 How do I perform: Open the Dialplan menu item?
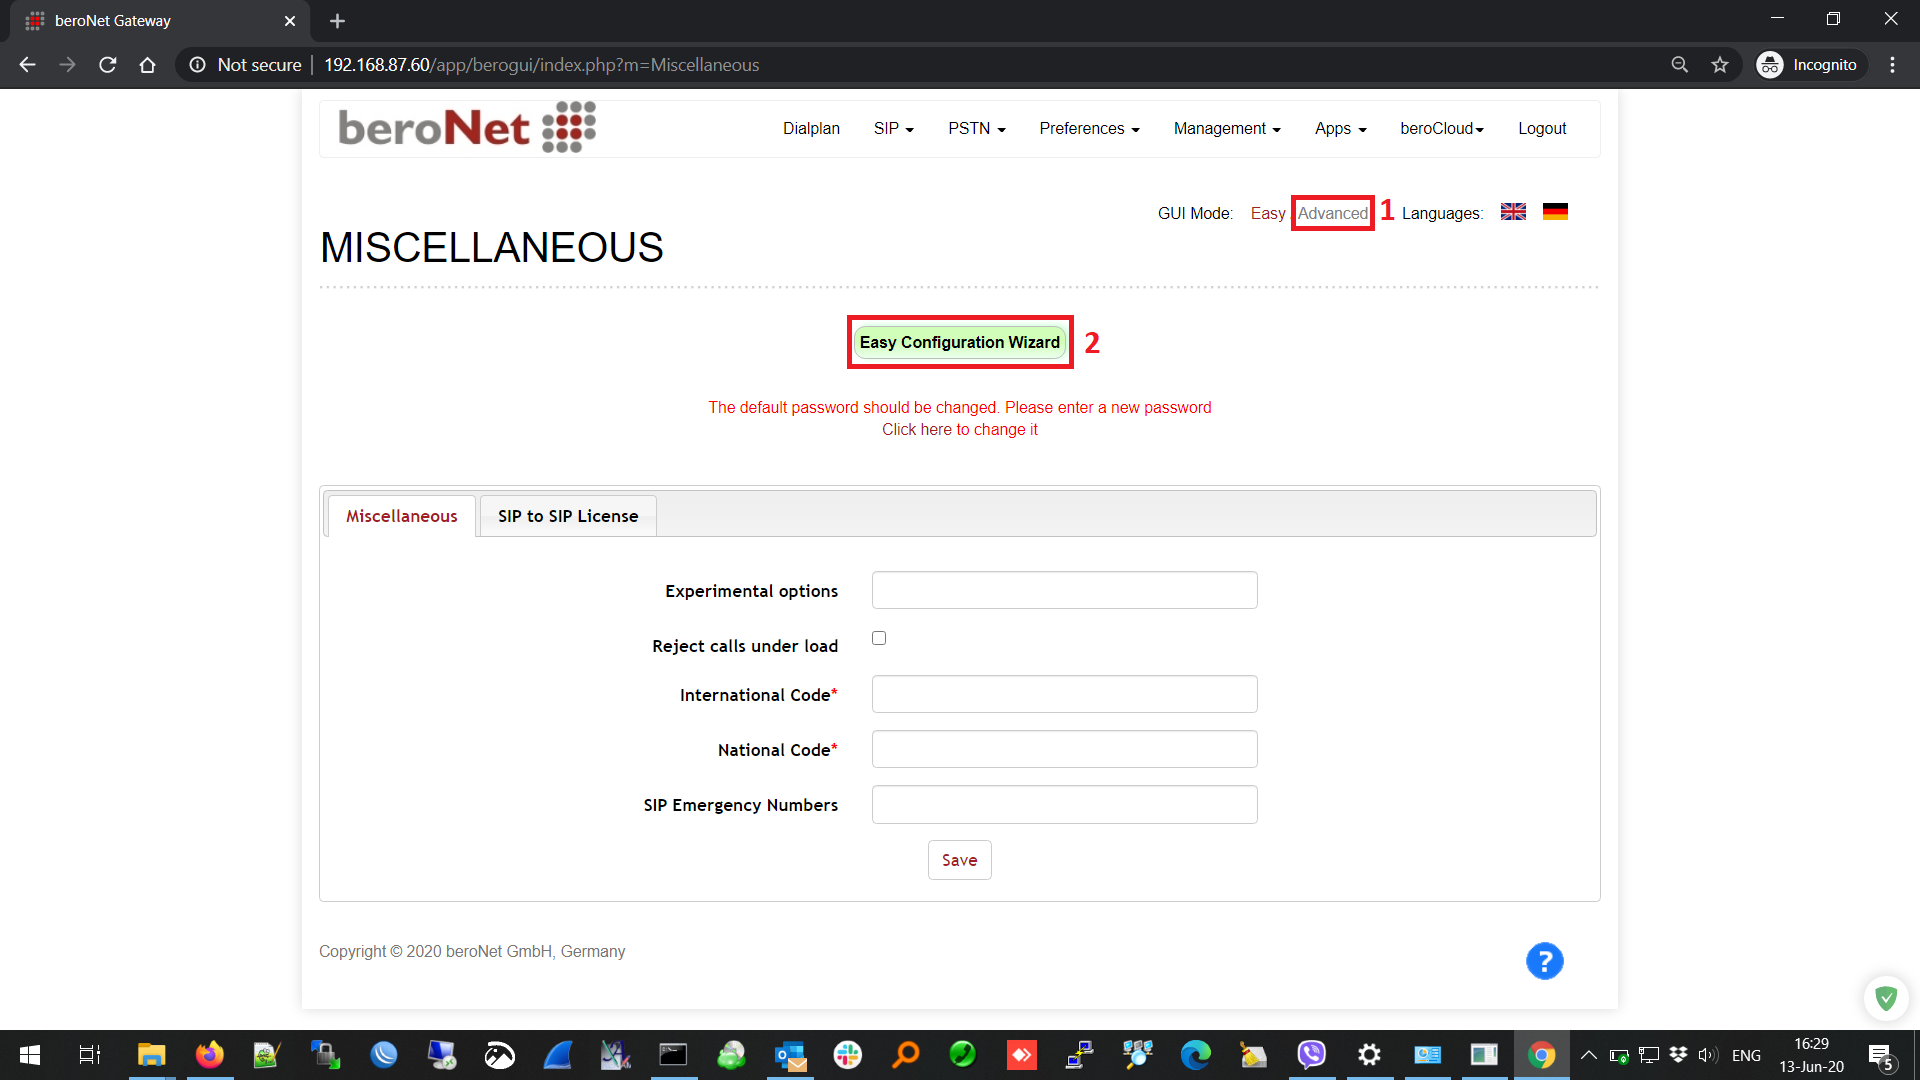(x=811, y=129)
